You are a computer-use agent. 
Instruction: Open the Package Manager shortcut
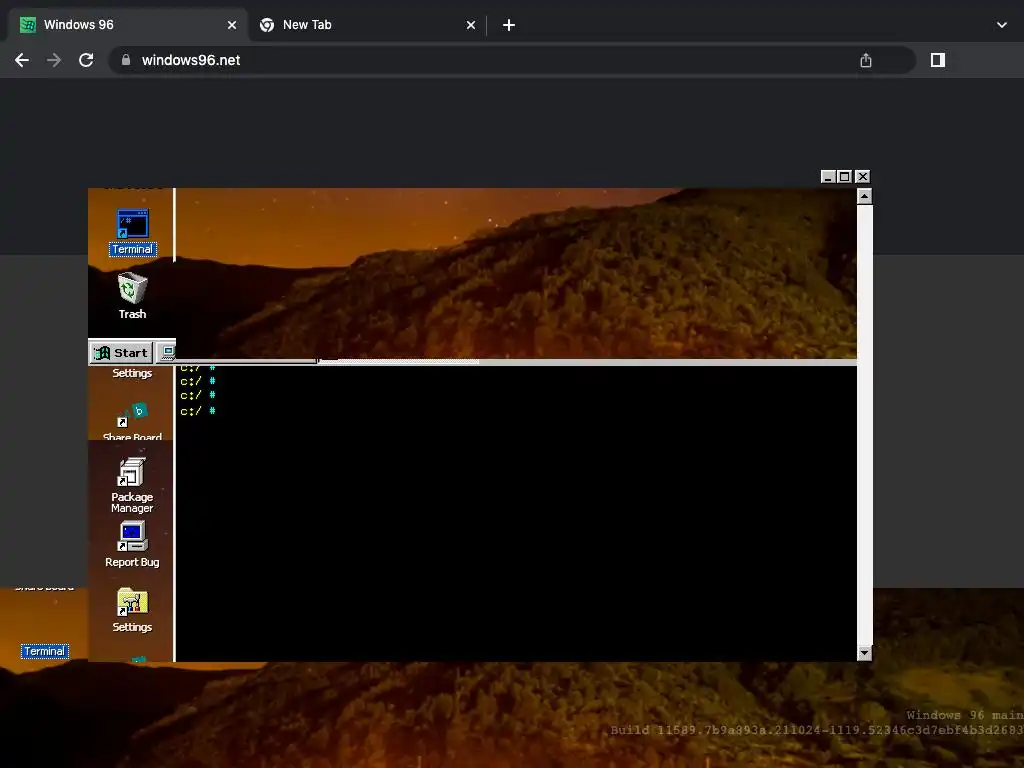click(x=132, y=473)
